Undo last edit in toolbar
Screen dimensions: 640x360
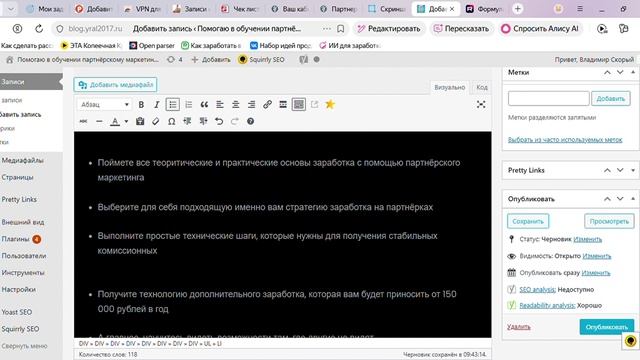[x=219, y=121]
